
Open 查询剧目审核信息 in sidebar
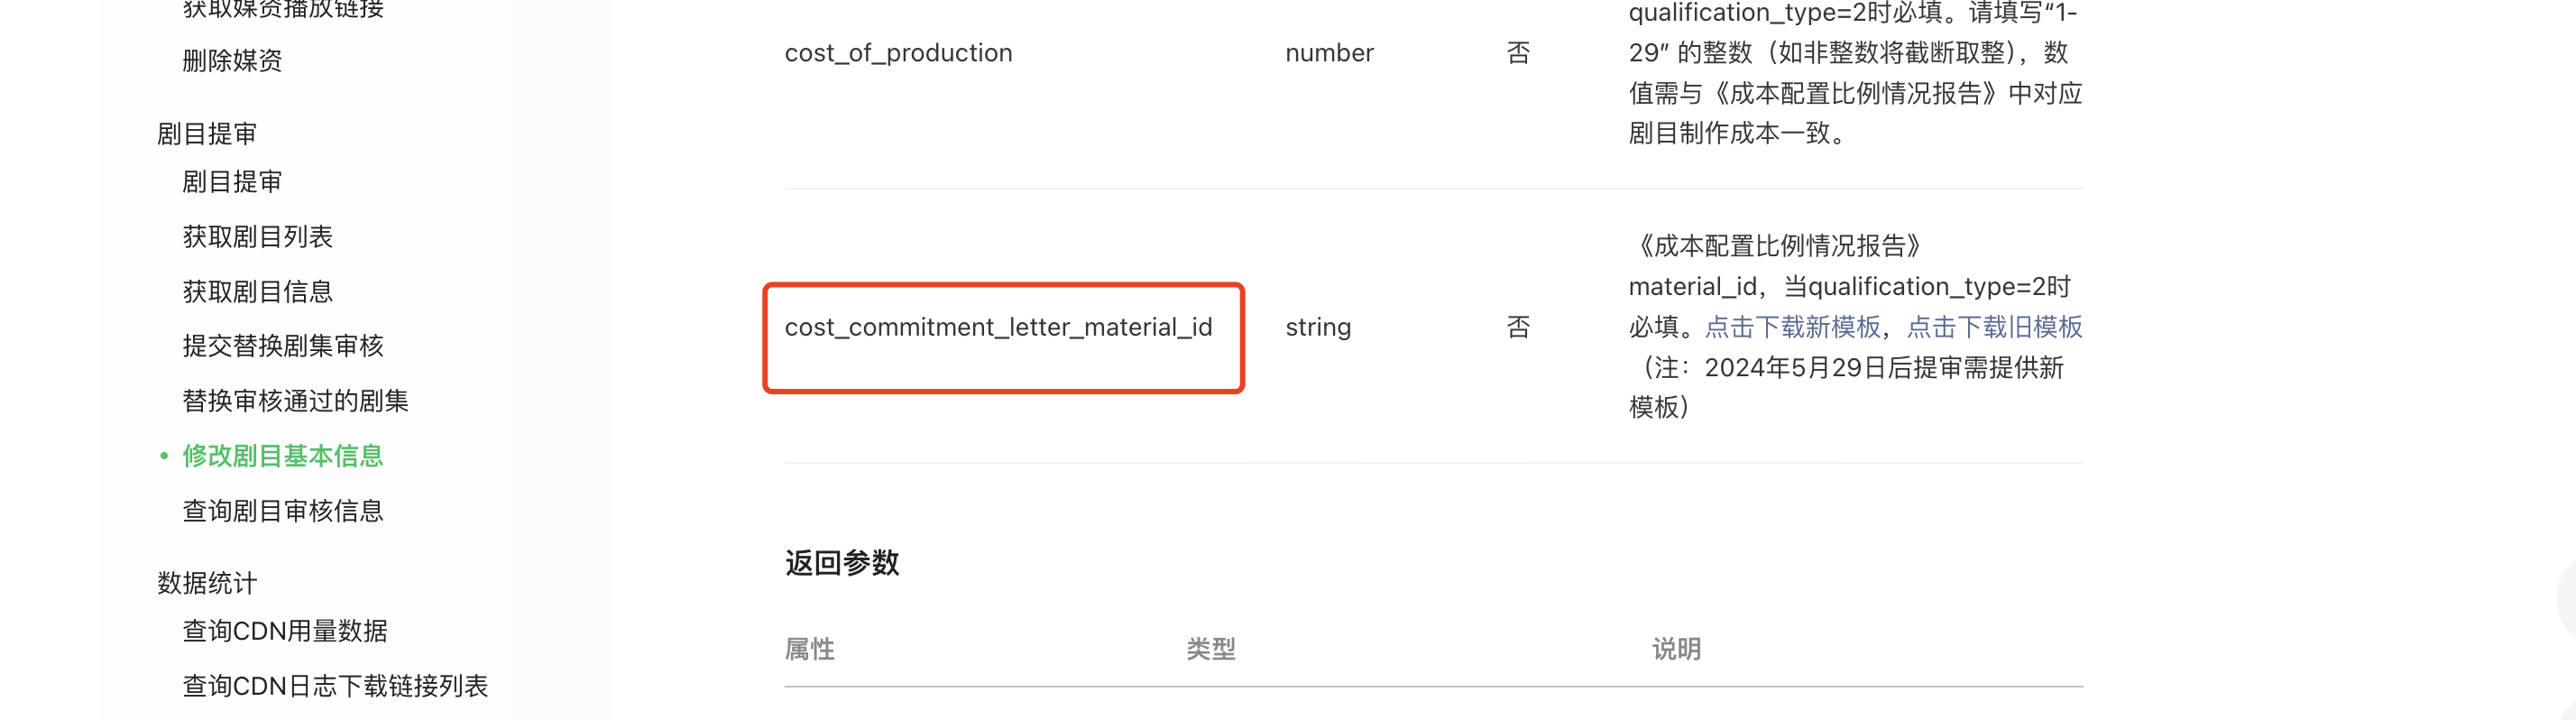(x=283, y=511)
